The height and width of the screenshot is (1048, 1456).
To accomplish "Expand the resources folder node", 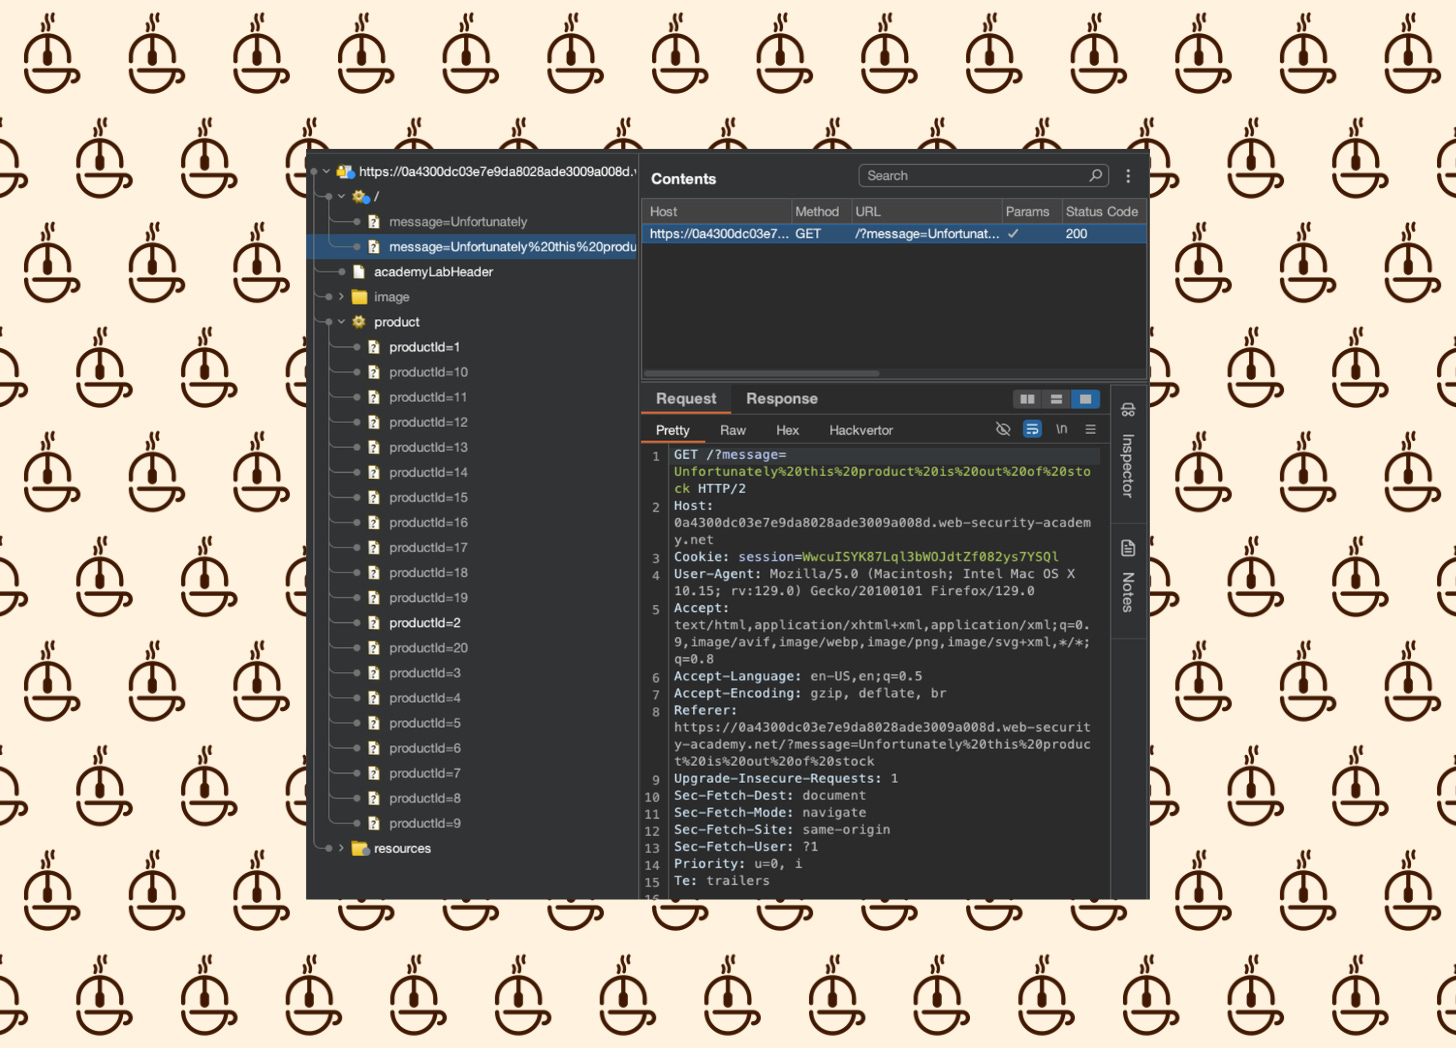I will [x=341, y=848].
